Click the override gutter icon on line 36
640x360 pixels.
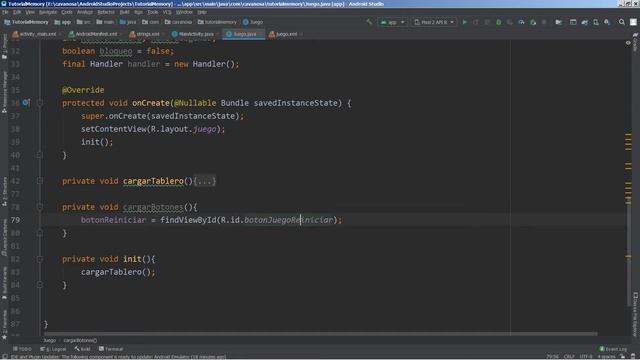(26, 102)
